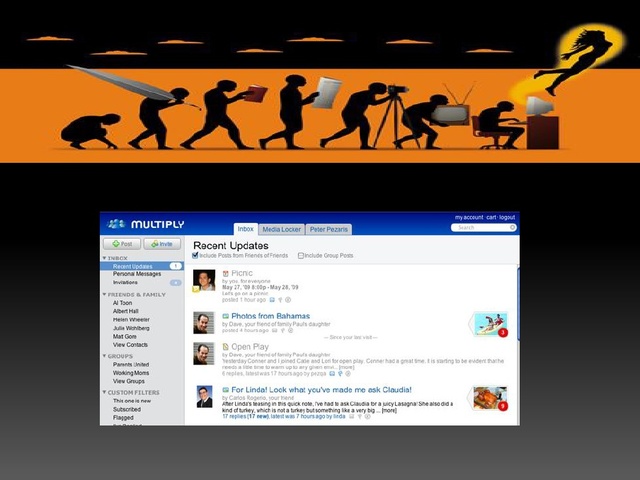Viewport: 640px width, 480px height.
Task: Click the red 3 badge on Bahamas thumbnail
Action: tap(503, 333)
